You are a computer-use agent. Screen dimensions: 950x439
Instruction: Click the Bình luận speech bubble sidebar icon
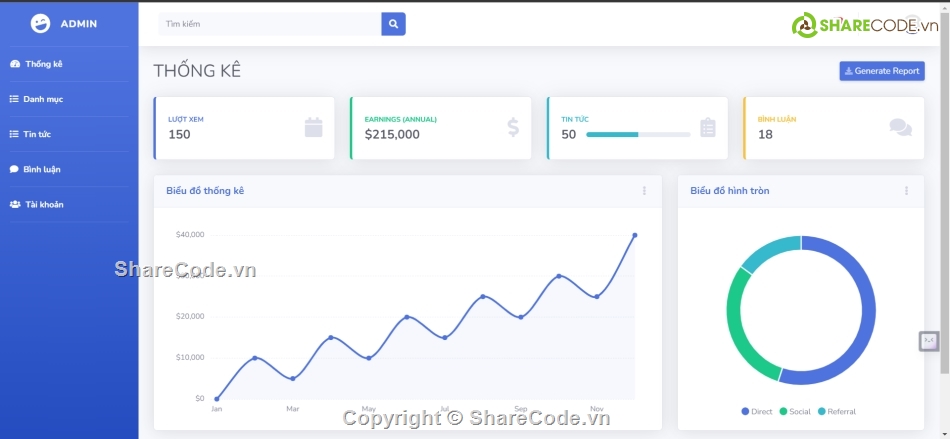14,170
